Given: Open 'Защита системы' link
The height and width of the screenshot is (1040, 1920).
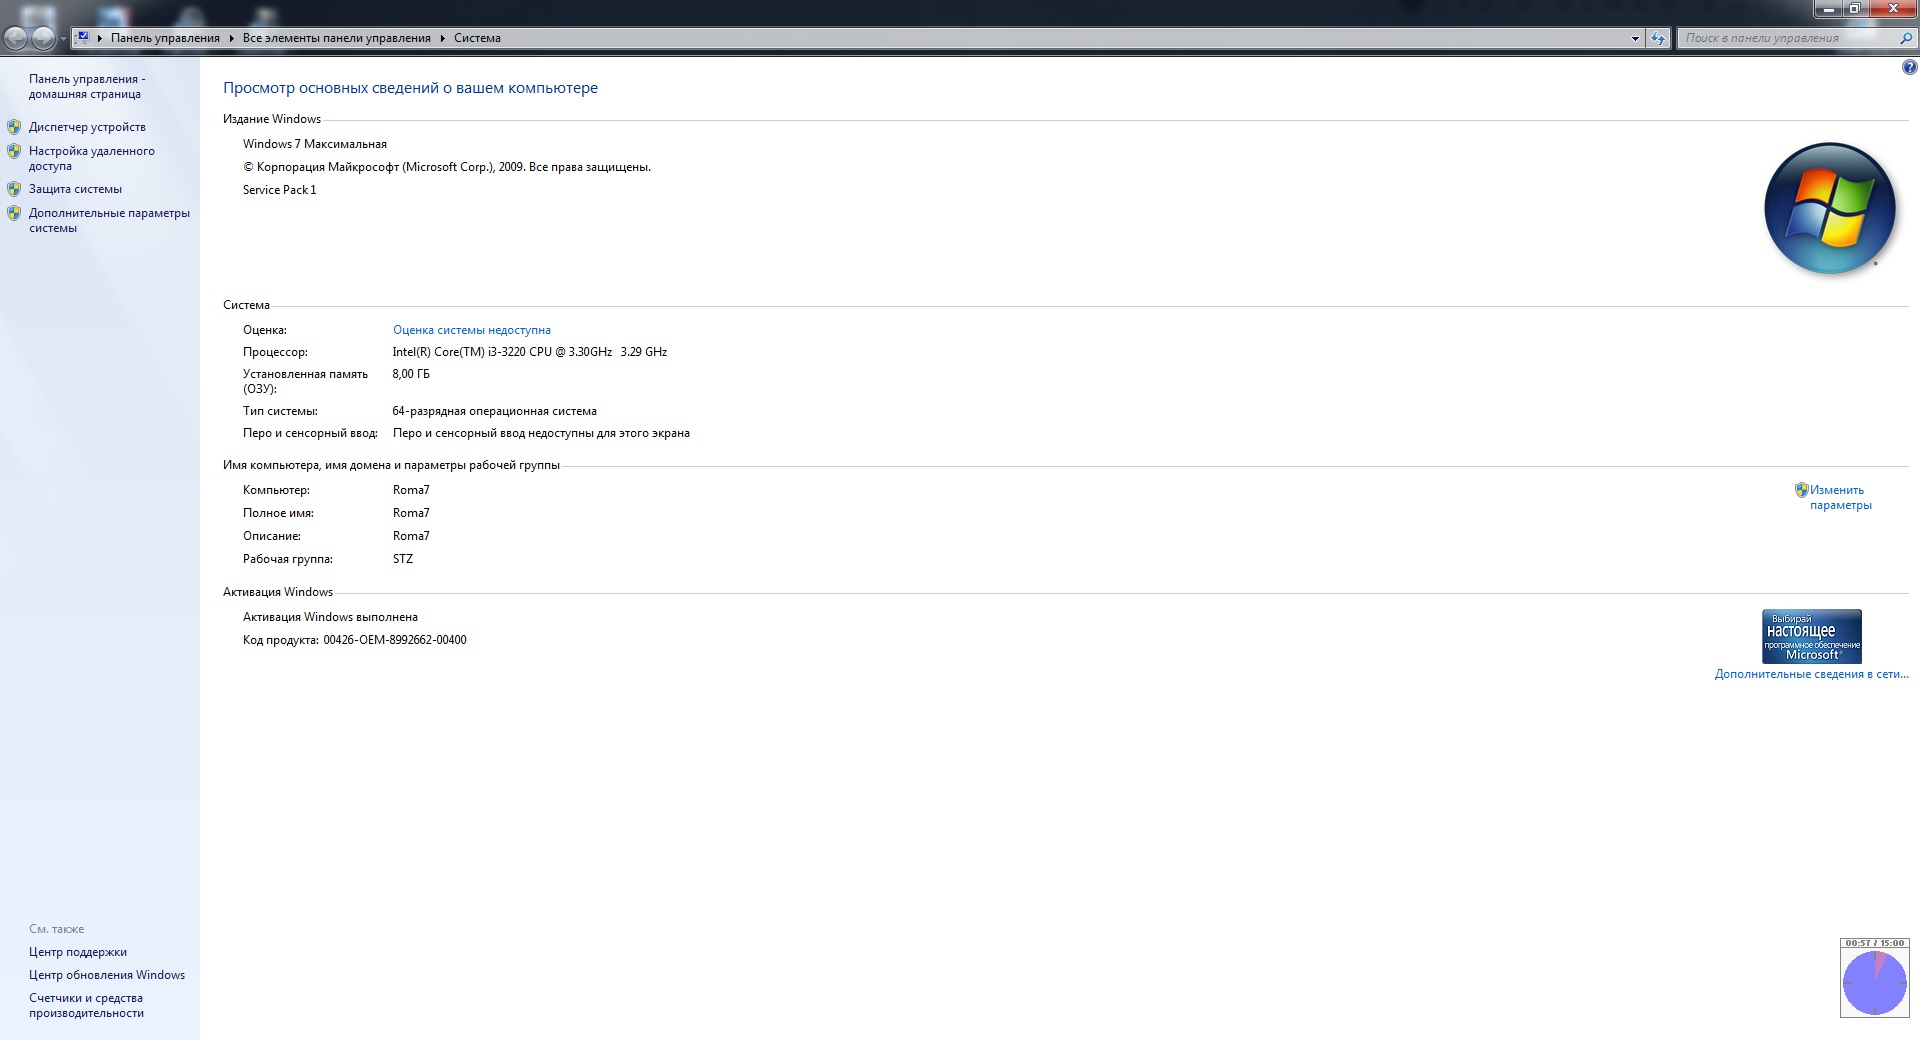Looking at the screenshot, I should [x=75, y=189].
